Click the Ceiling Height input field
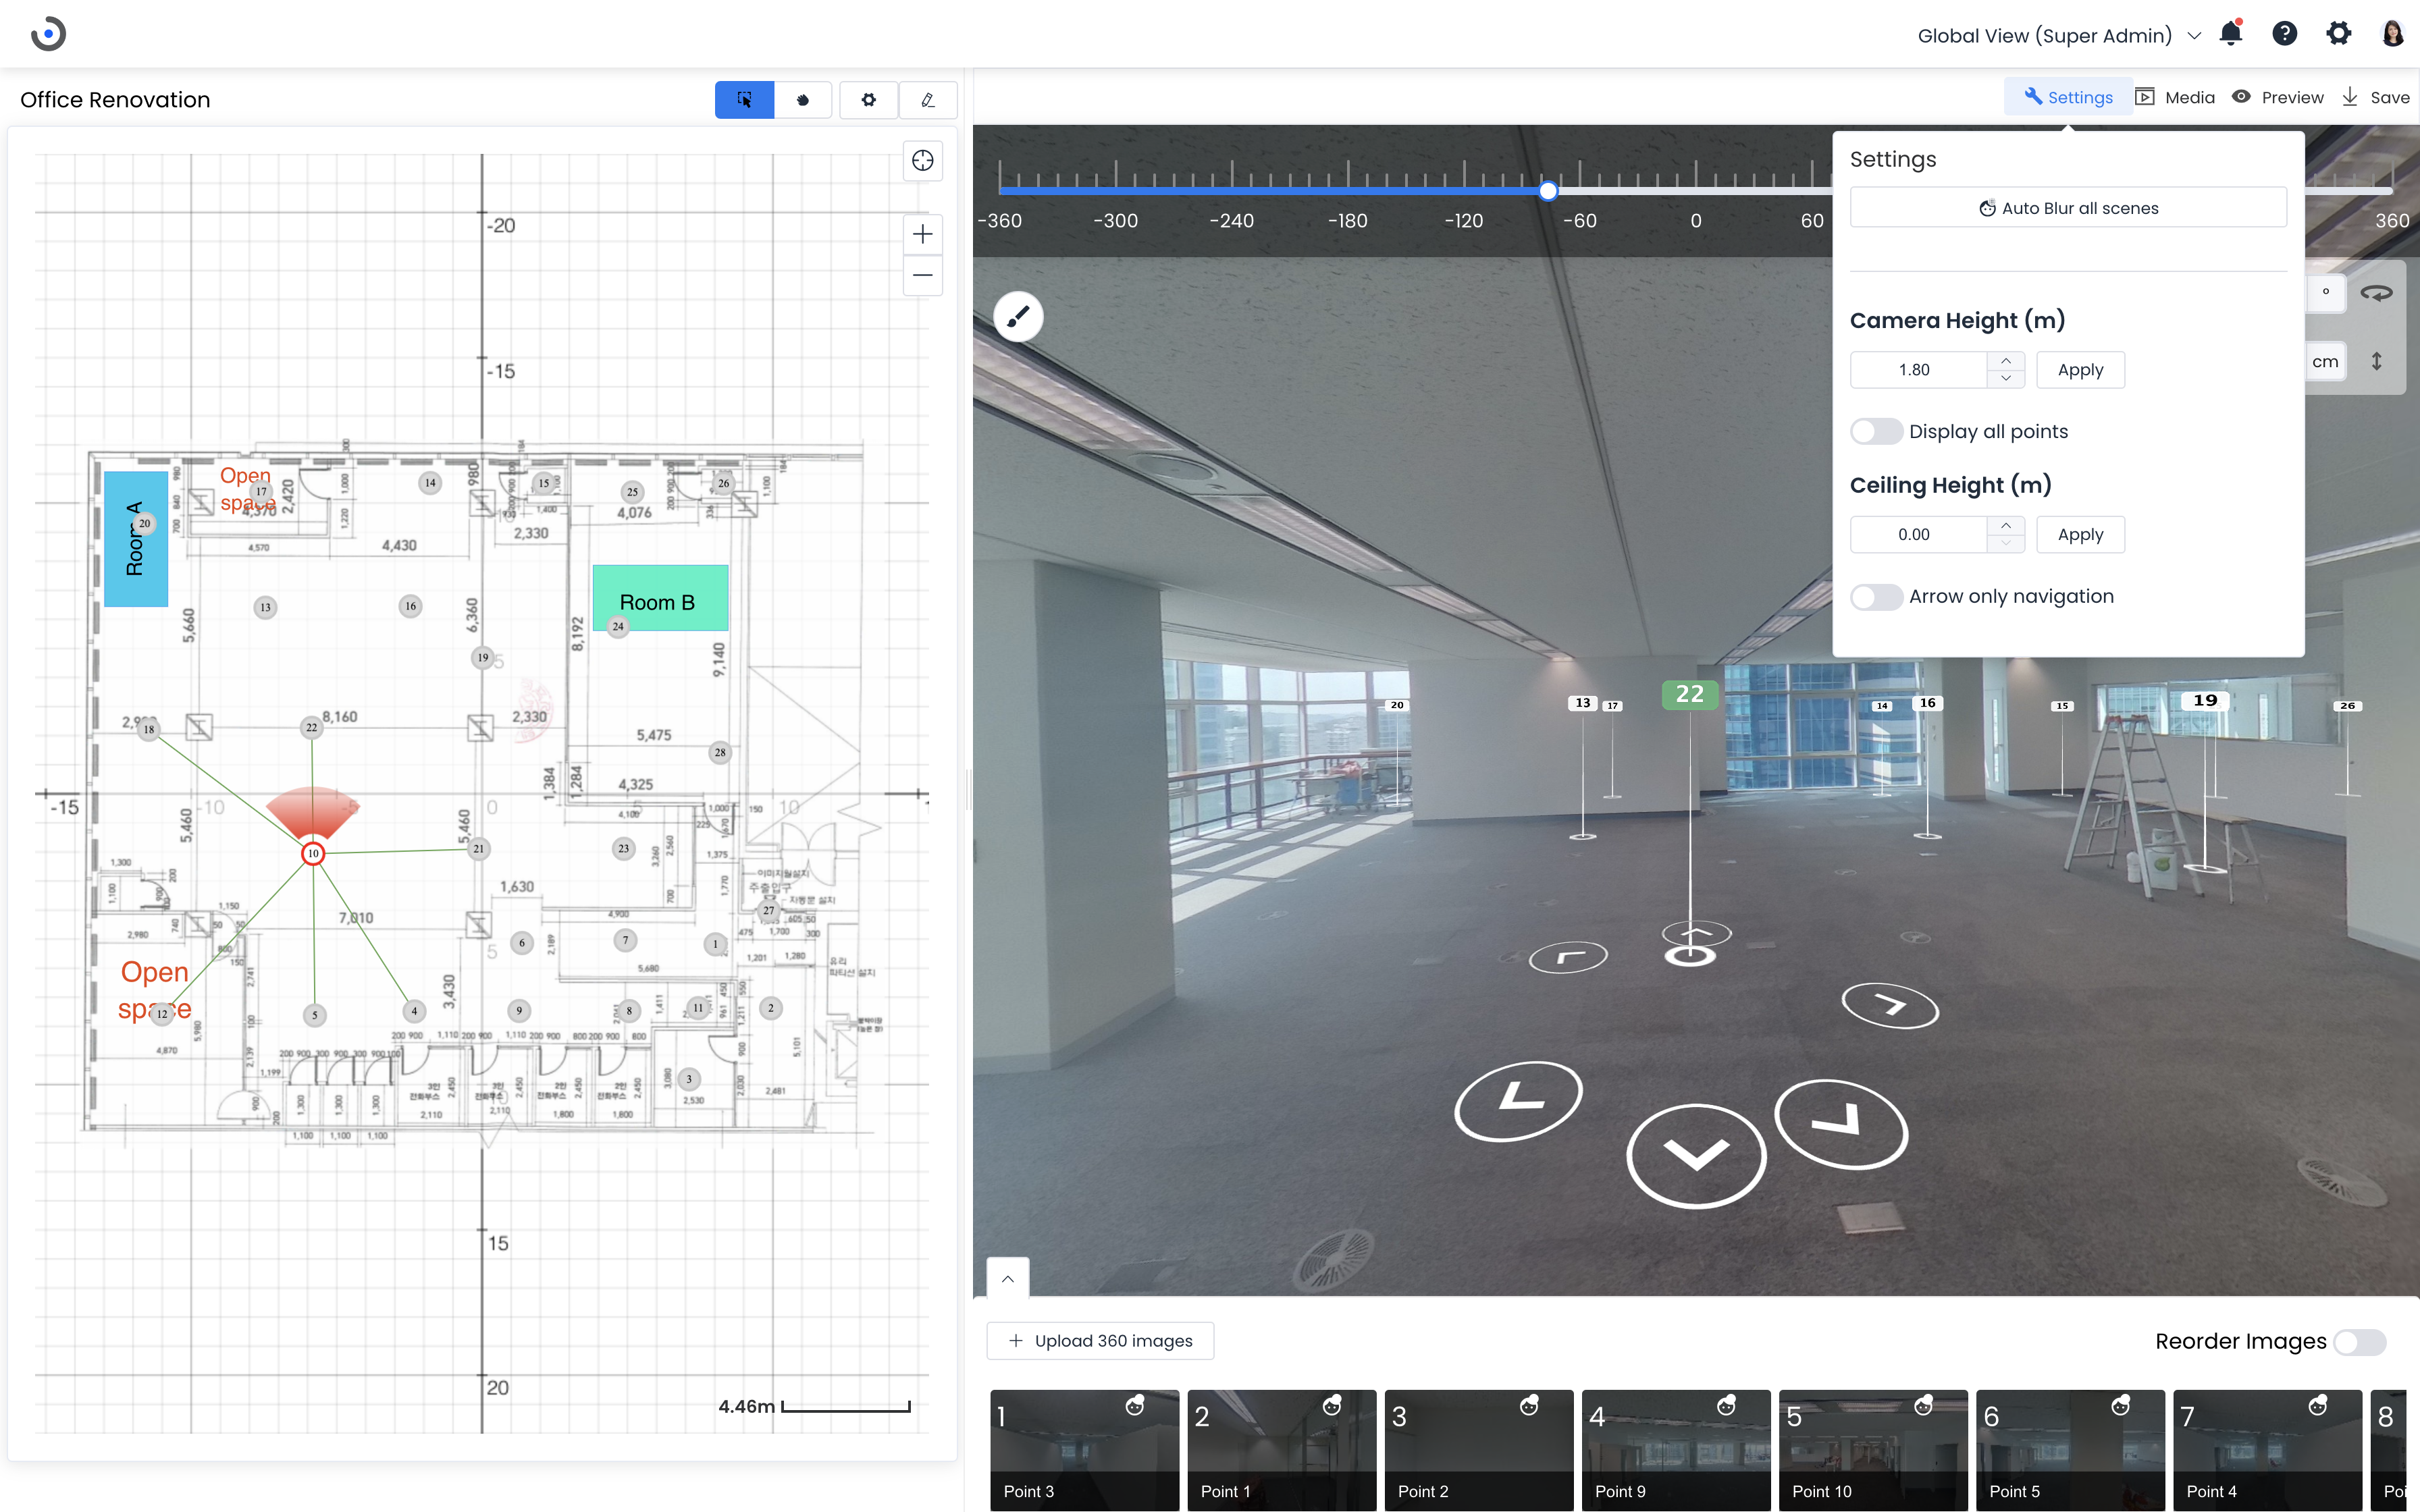 click(1918, 535)
